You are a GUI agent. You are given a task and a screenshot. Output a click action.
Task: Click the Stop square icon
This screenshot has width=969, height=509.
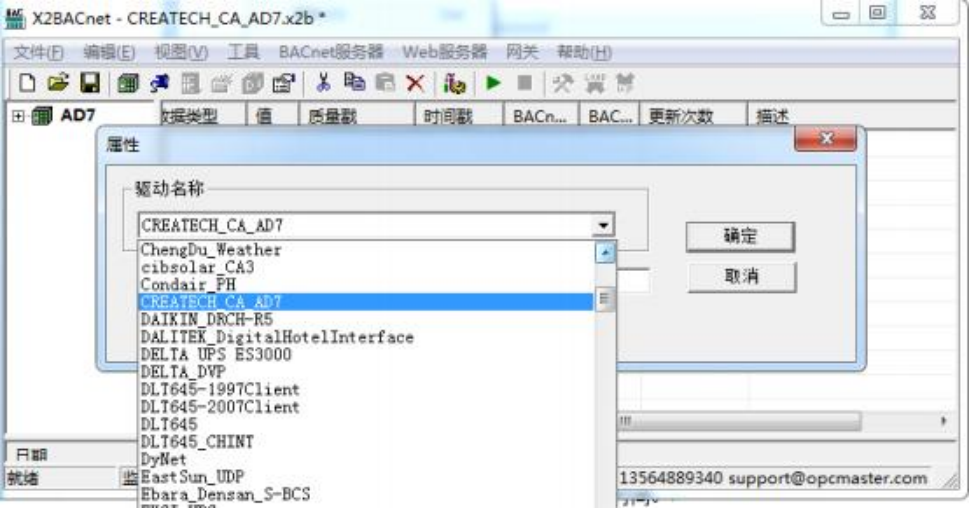525,83
